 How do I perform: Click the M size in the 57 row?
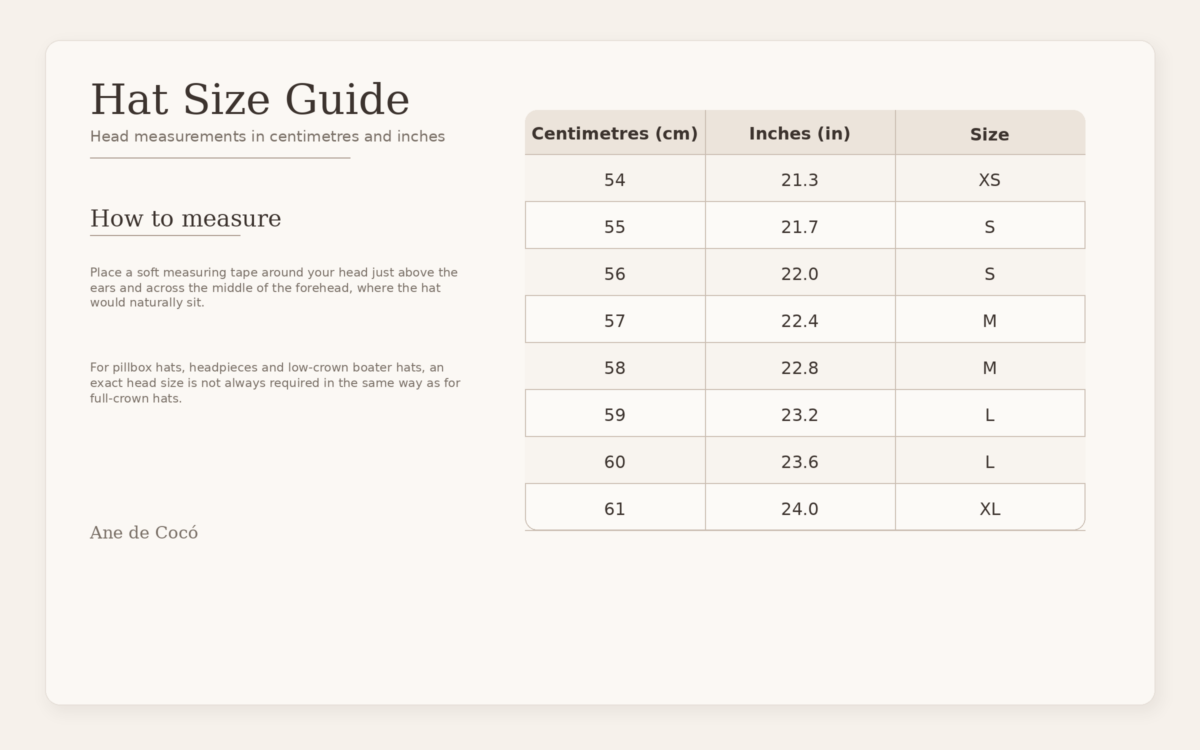coord(989,320)
